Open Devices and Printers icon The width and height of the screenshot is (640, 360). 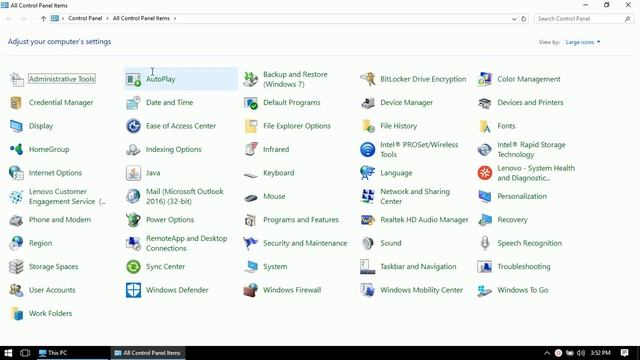tap(484, 102)
